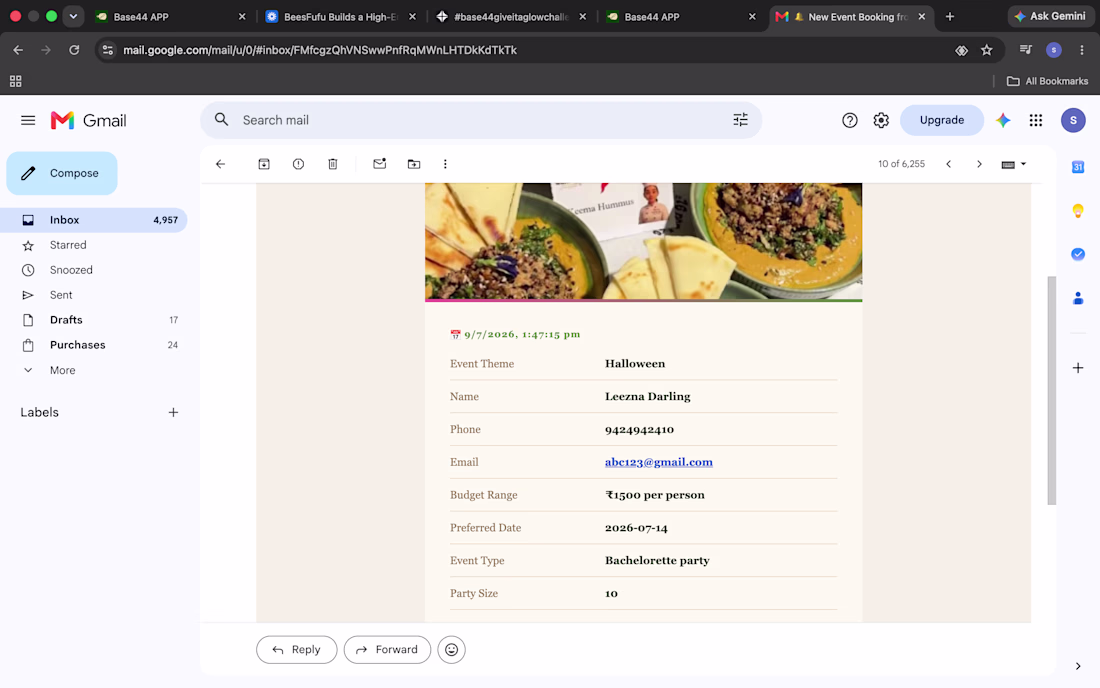
Task: Create a new label plus button
Action: 173,412
